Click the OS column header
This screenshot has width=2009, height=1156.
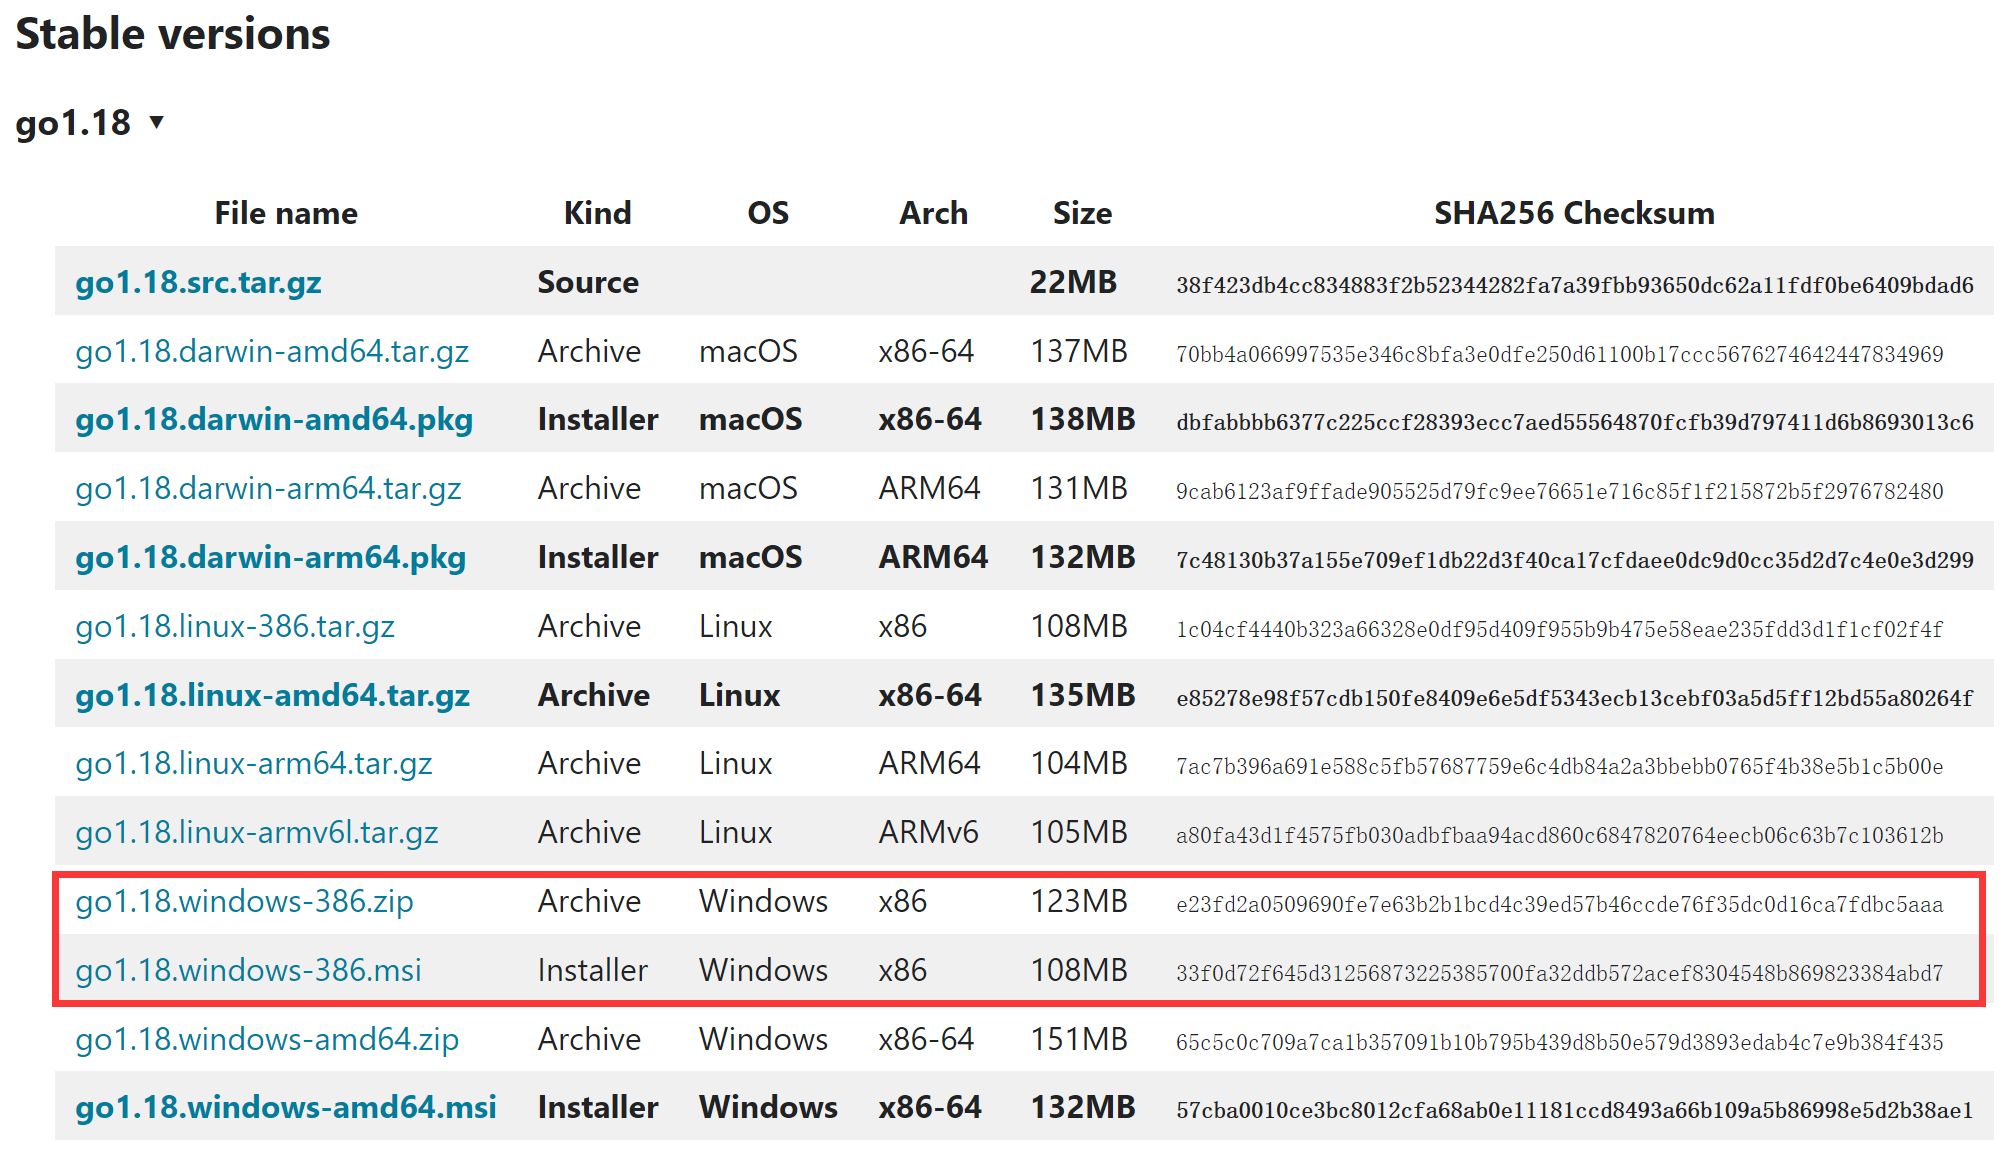point(768,213)
